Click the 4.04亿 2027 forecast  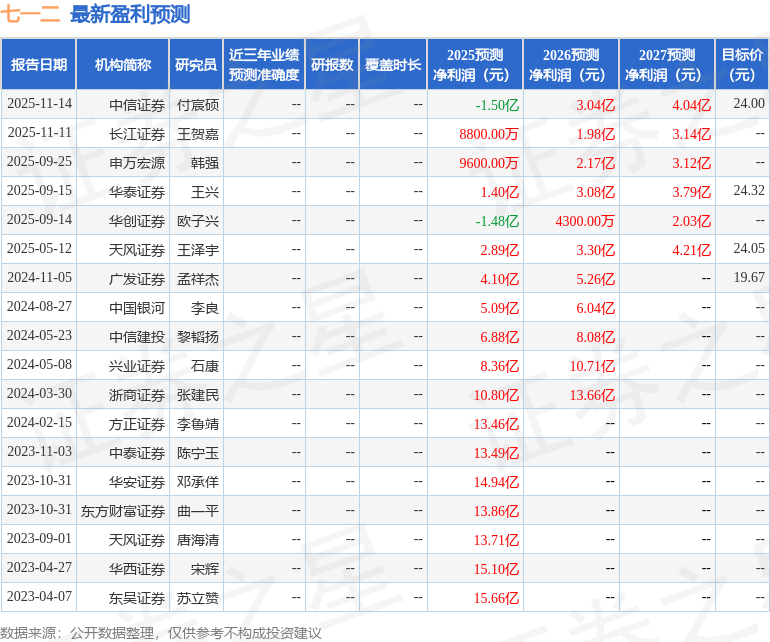tap(691, 105)
